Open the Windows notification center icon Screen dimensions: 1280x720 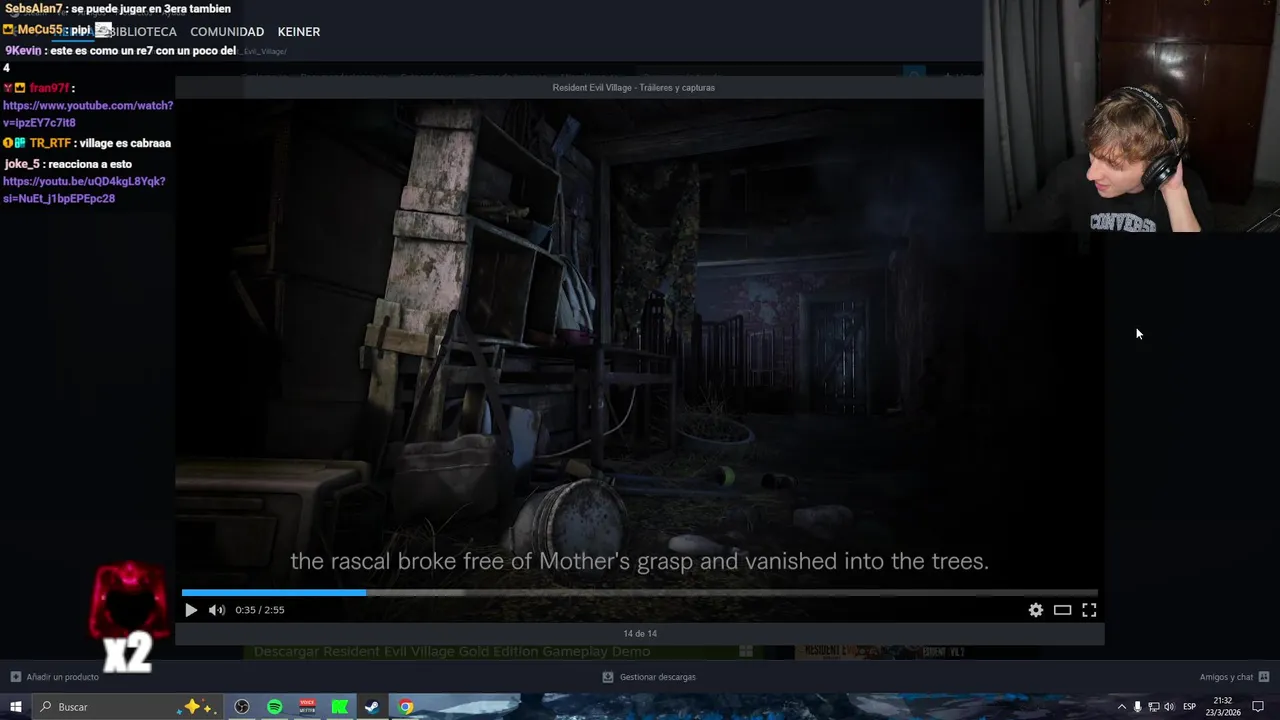point(1258,707)
